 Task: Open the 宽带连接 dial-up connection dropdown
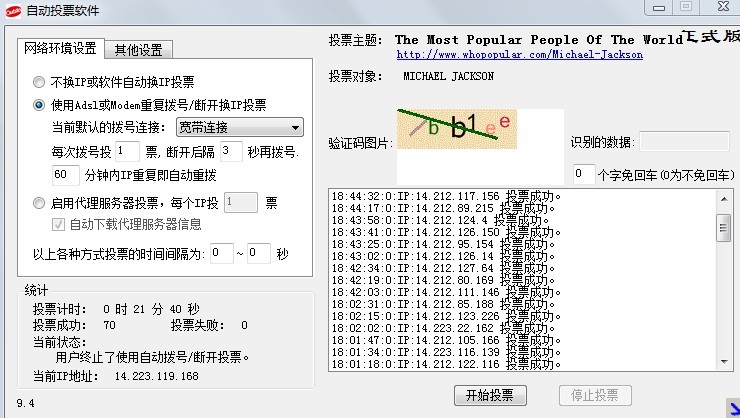[x=238, y=127]
